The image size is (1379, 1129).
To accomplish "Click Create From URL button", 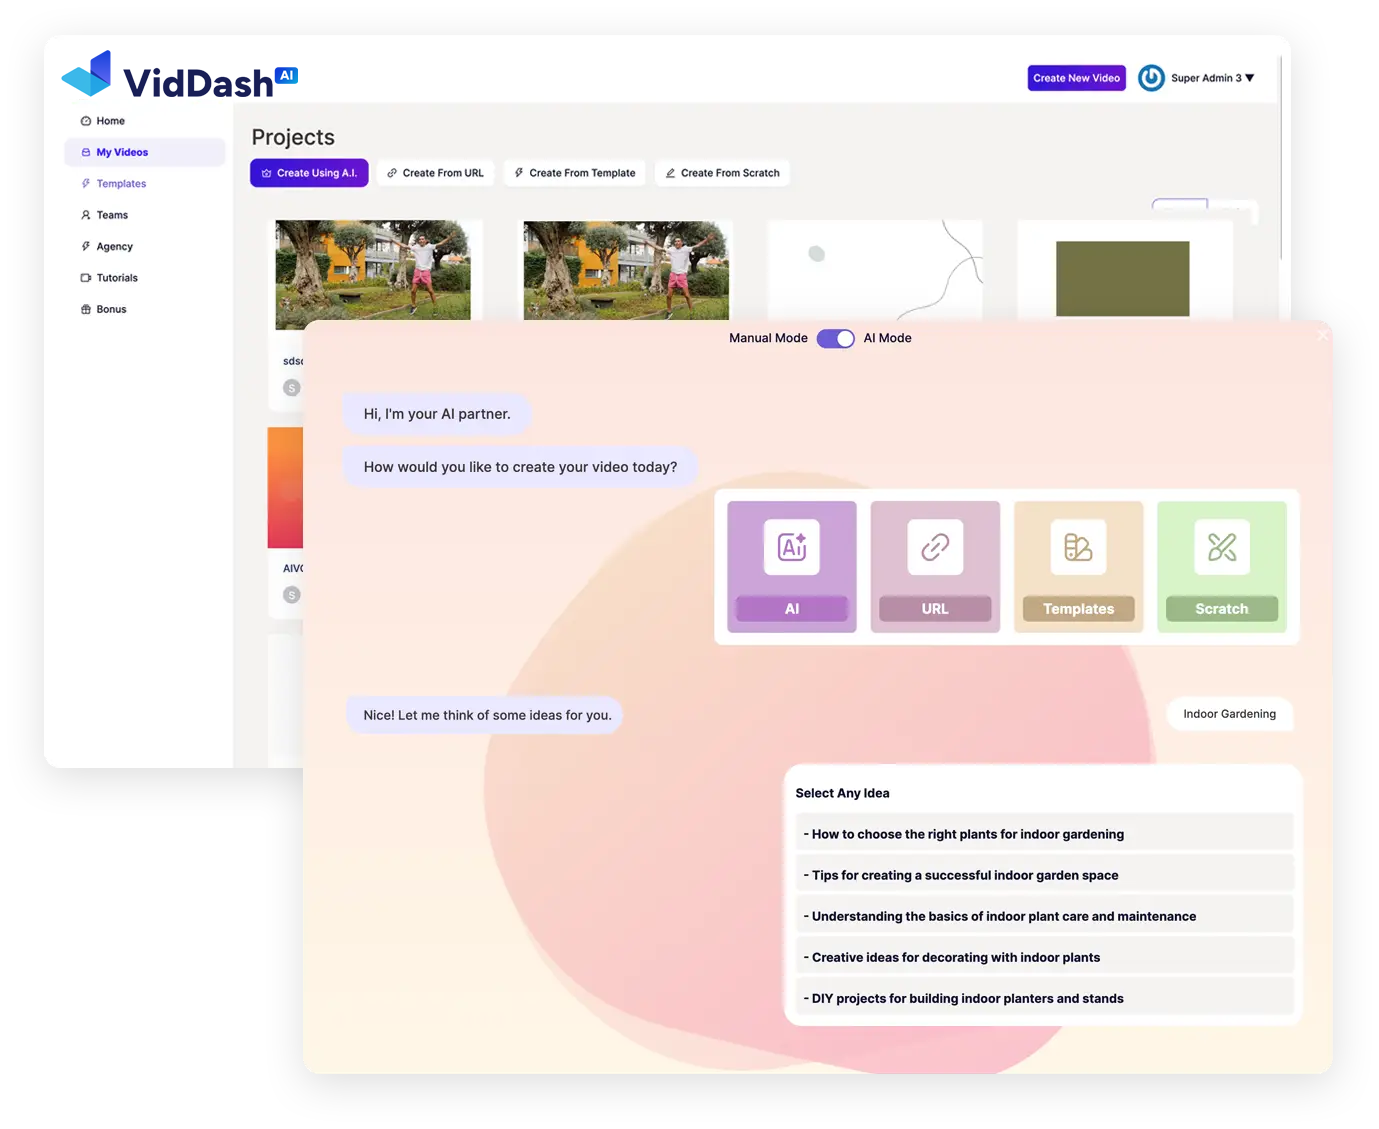I will [x=435, y=173].
